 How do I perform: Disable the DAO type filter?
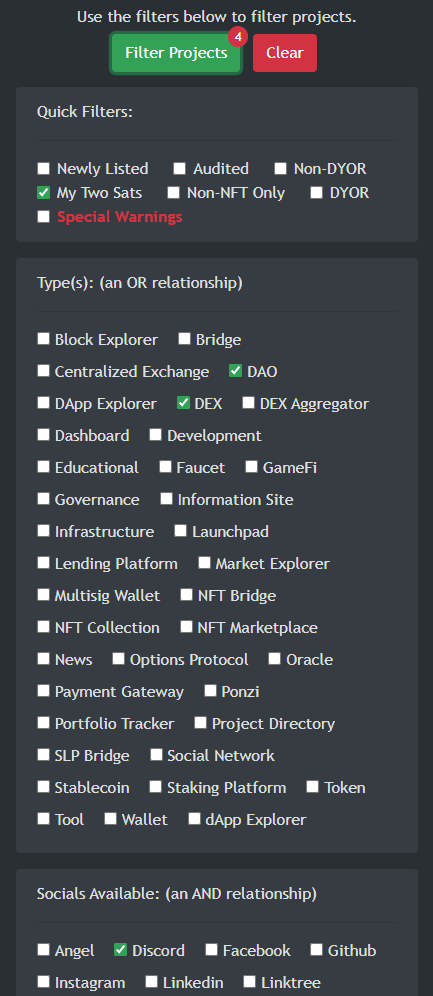(x=236, y=371)
